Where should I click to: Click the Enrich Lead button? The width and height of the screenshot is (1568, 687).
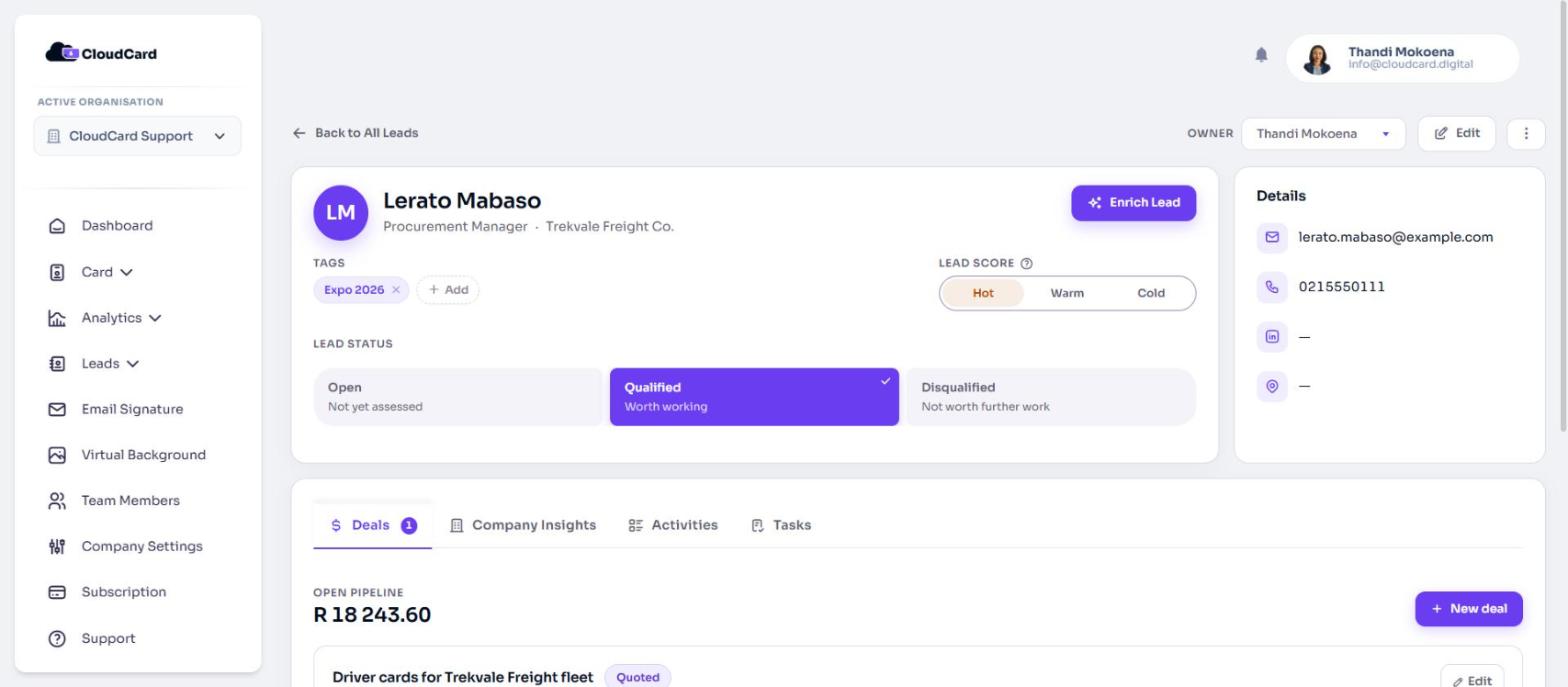tap(1133, 203)
